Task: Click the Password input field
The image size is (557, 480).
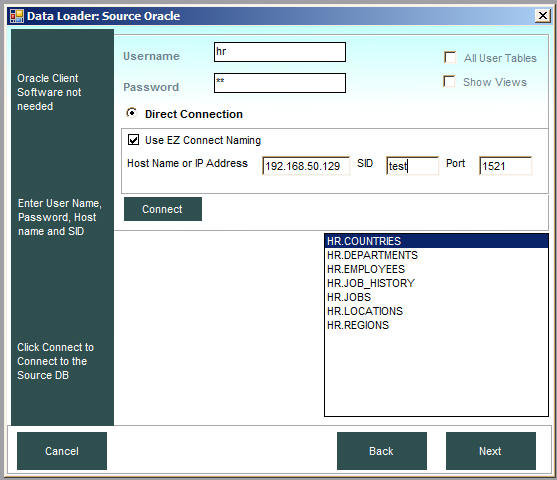Action: pos(280,83)
